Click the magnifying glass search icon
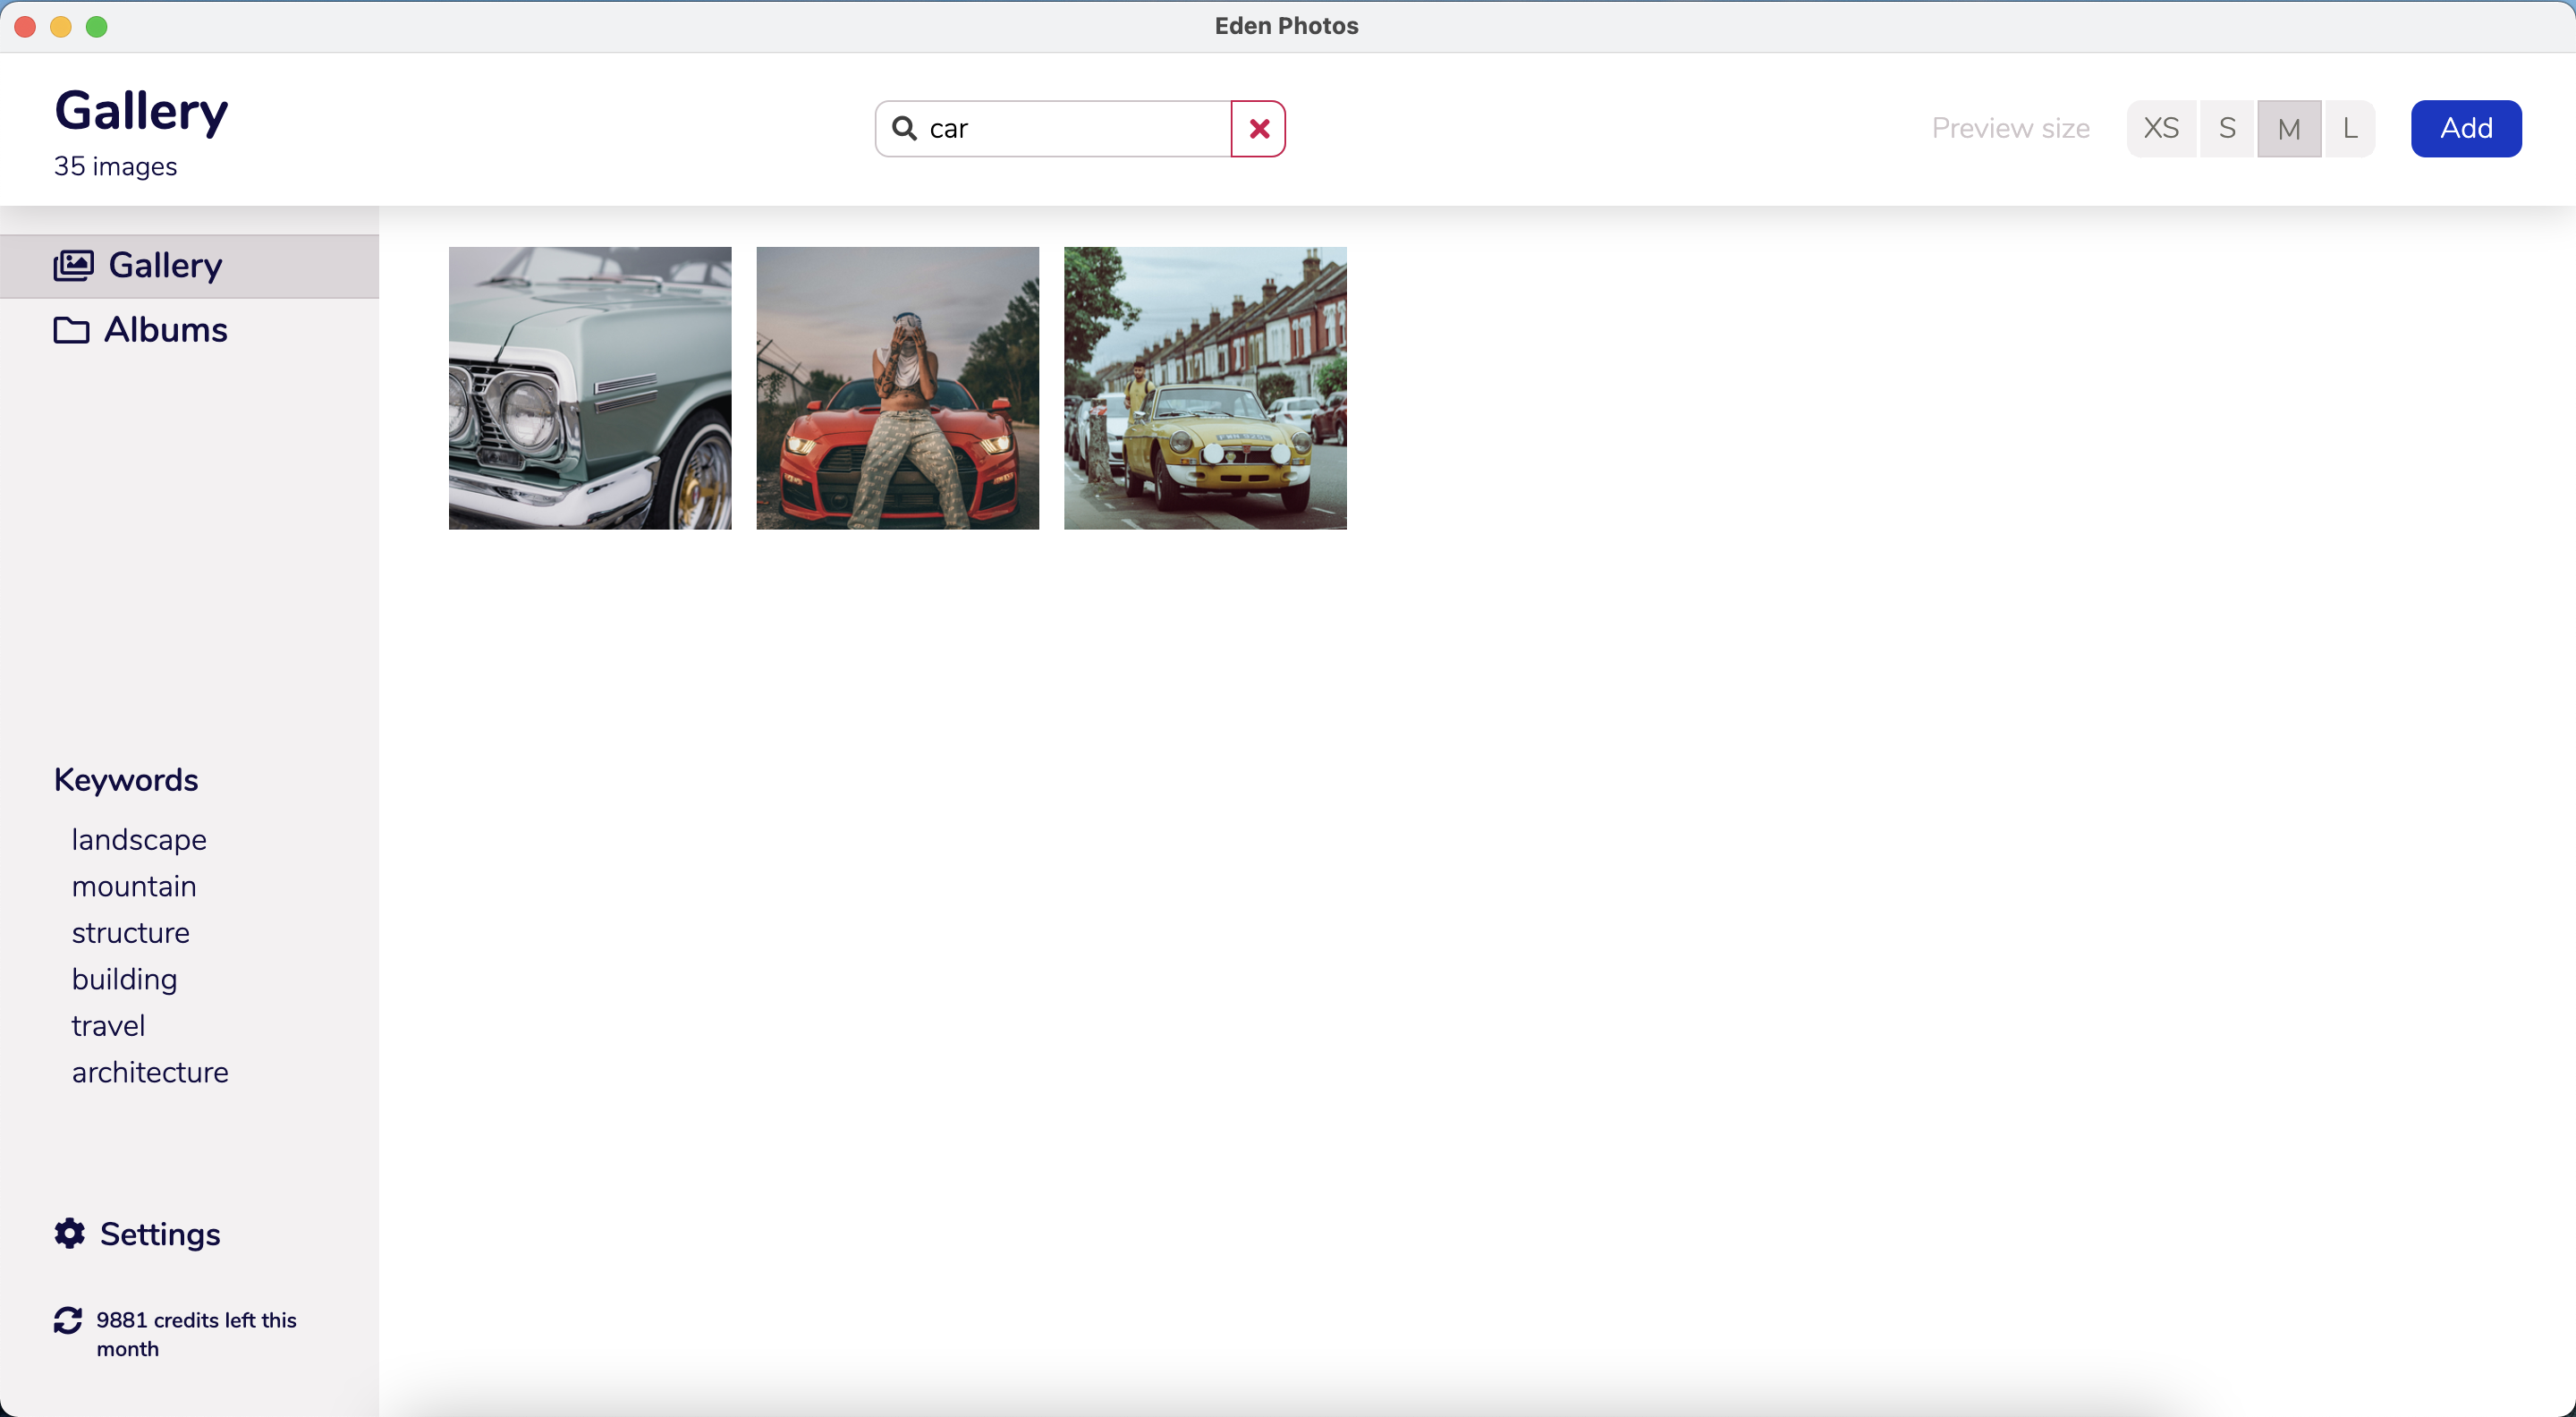The height and width of the screenshot is (1417, 2576). 904,129
